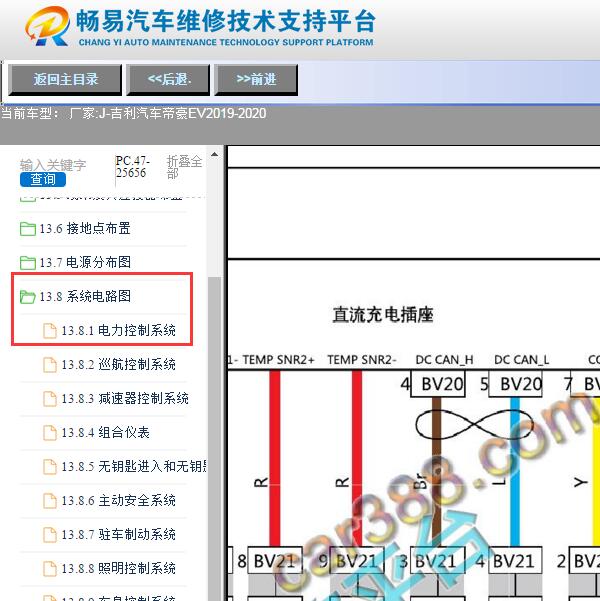Click the folder icon beside 13.6 接地点布置
Viewport: 600px width, 601px height.
click(x=28, y=229)
